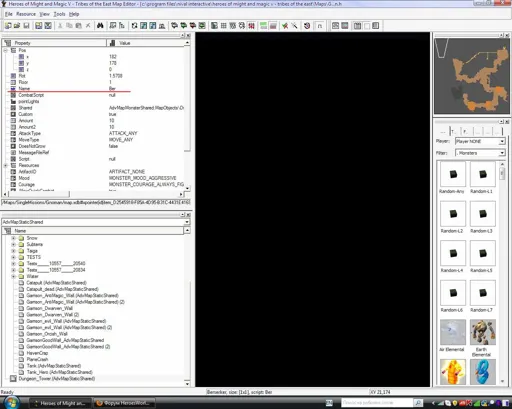This screenshot has width=512, height=409.
Task: Open the Filter Monsters dropdown
Action: (502, 153)
